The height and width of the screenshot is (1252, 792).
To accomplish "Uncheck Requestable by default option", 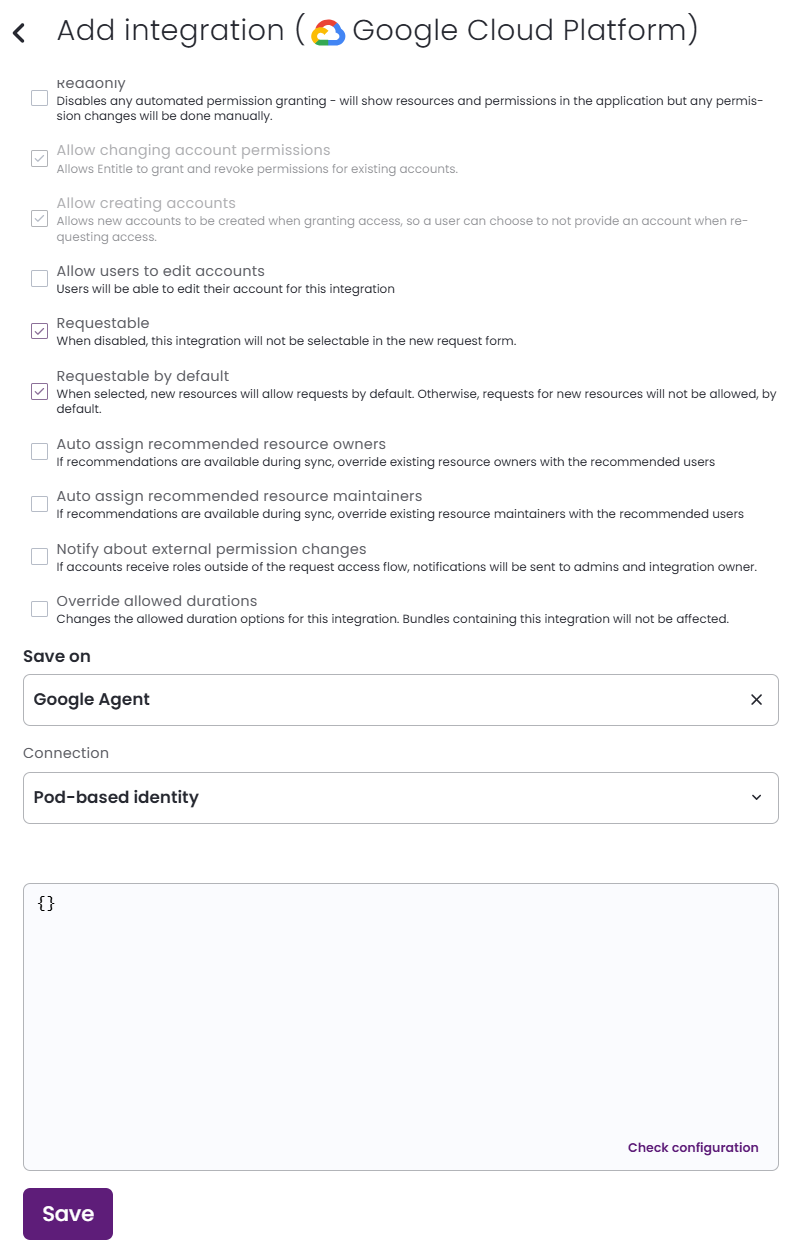I will click(39, 391).
